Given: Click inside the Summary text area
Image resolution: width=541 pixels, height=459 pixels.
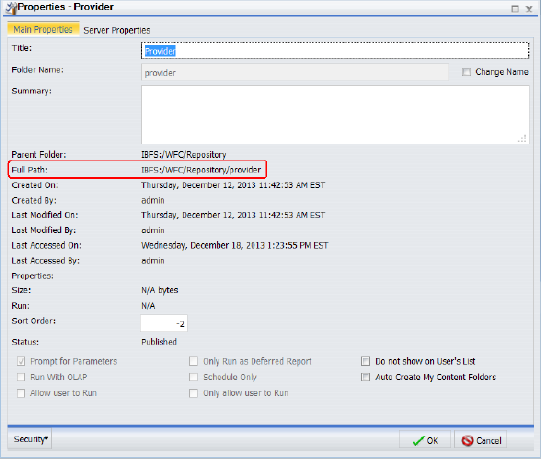Looking at the screenshot, I should pyautogui.click(x=335, y=115).
